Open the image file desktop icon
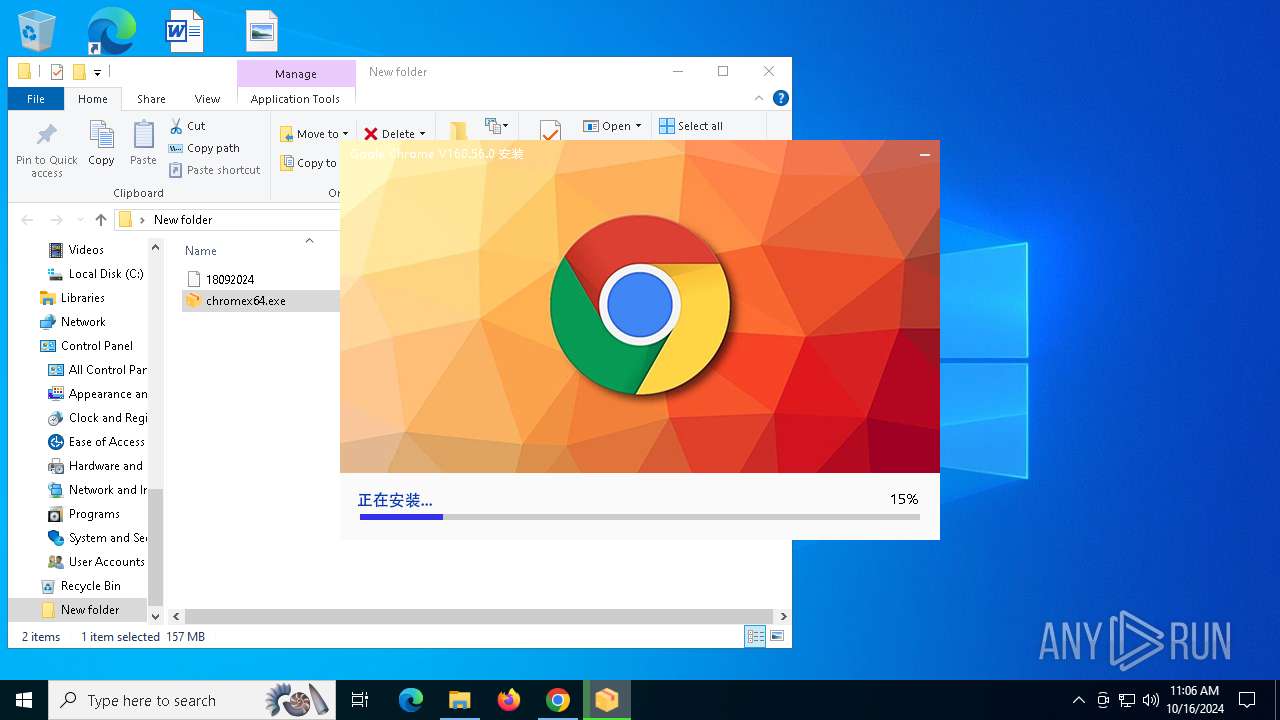Image resolution: width=1280 pixels, height=720 pixels. tap(262, 30)
